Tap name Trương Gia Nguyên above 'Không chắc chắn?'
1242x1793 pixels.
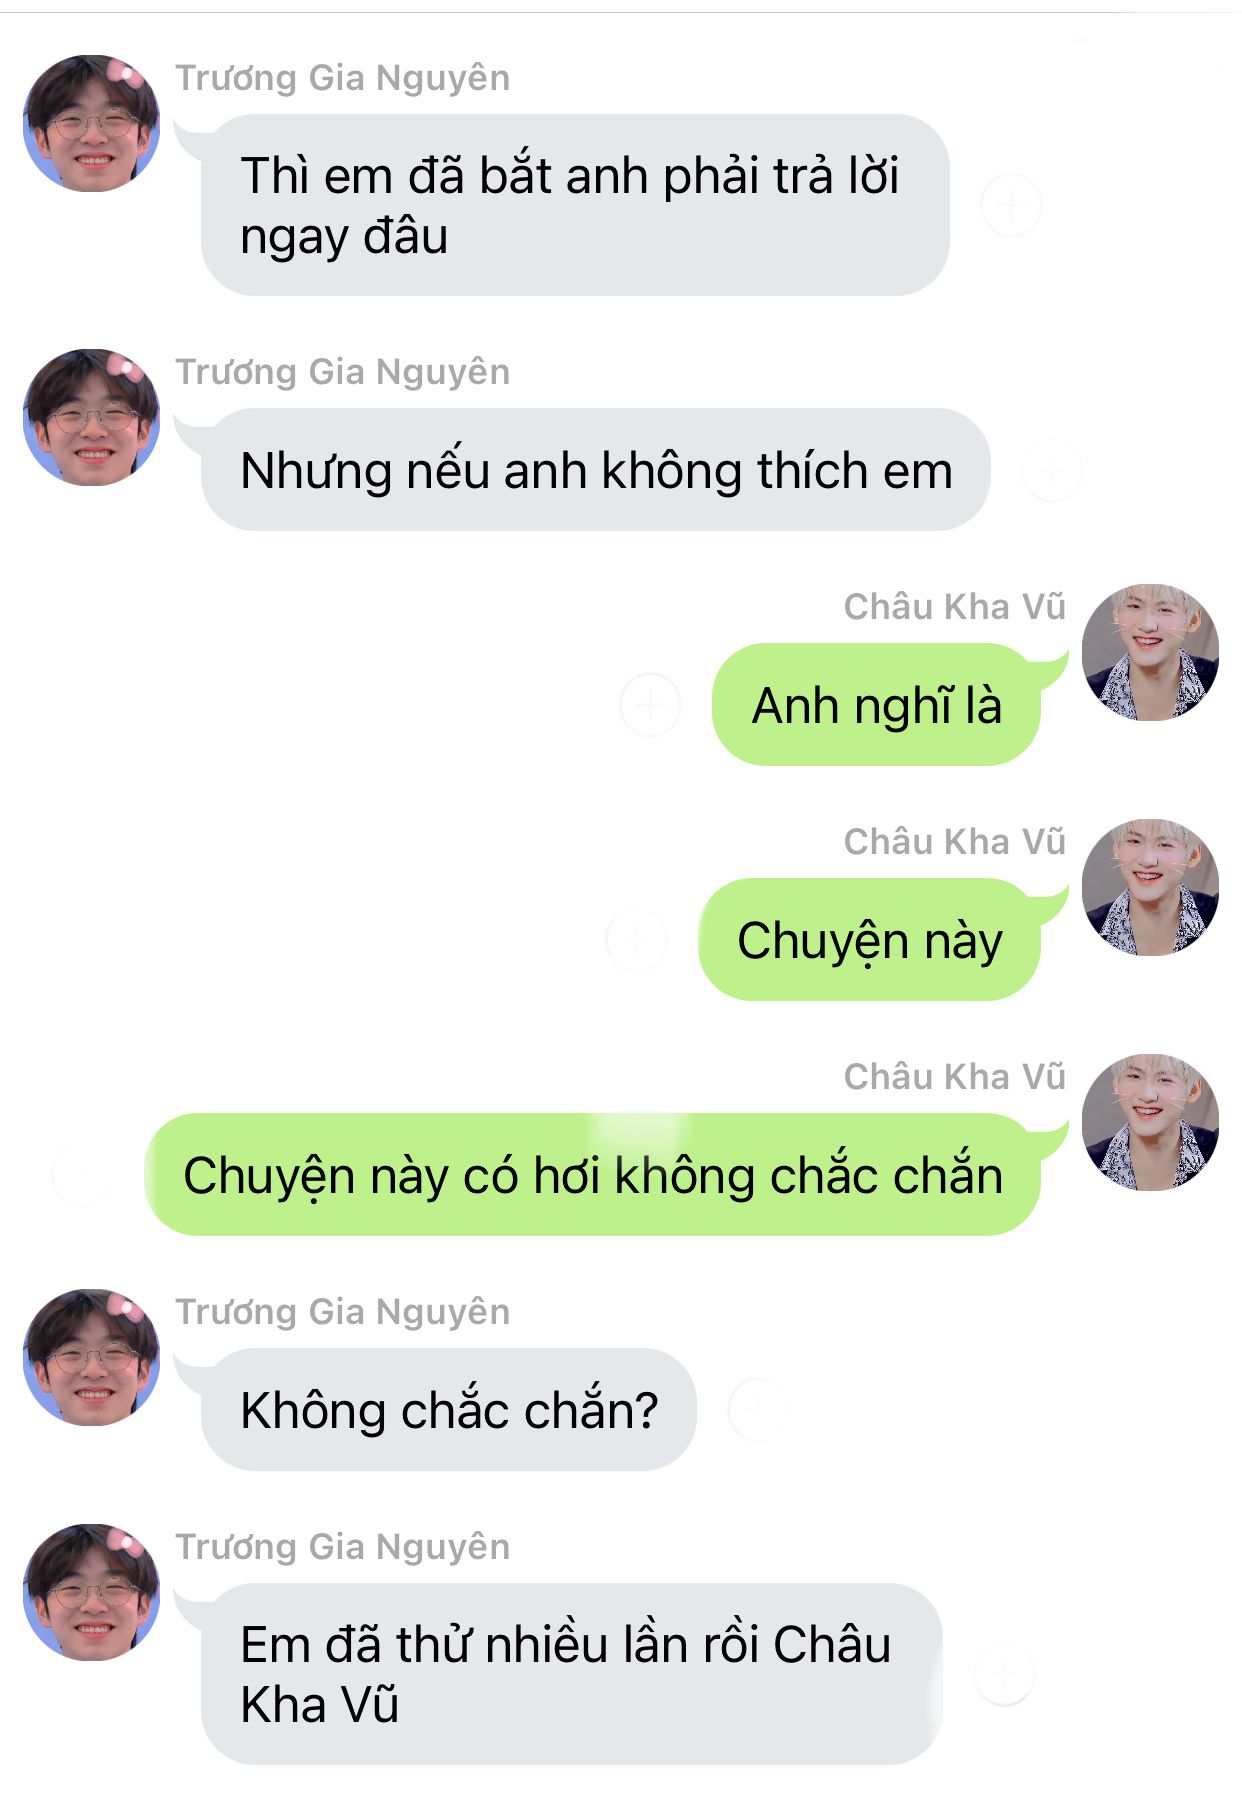click(343, 1312)
